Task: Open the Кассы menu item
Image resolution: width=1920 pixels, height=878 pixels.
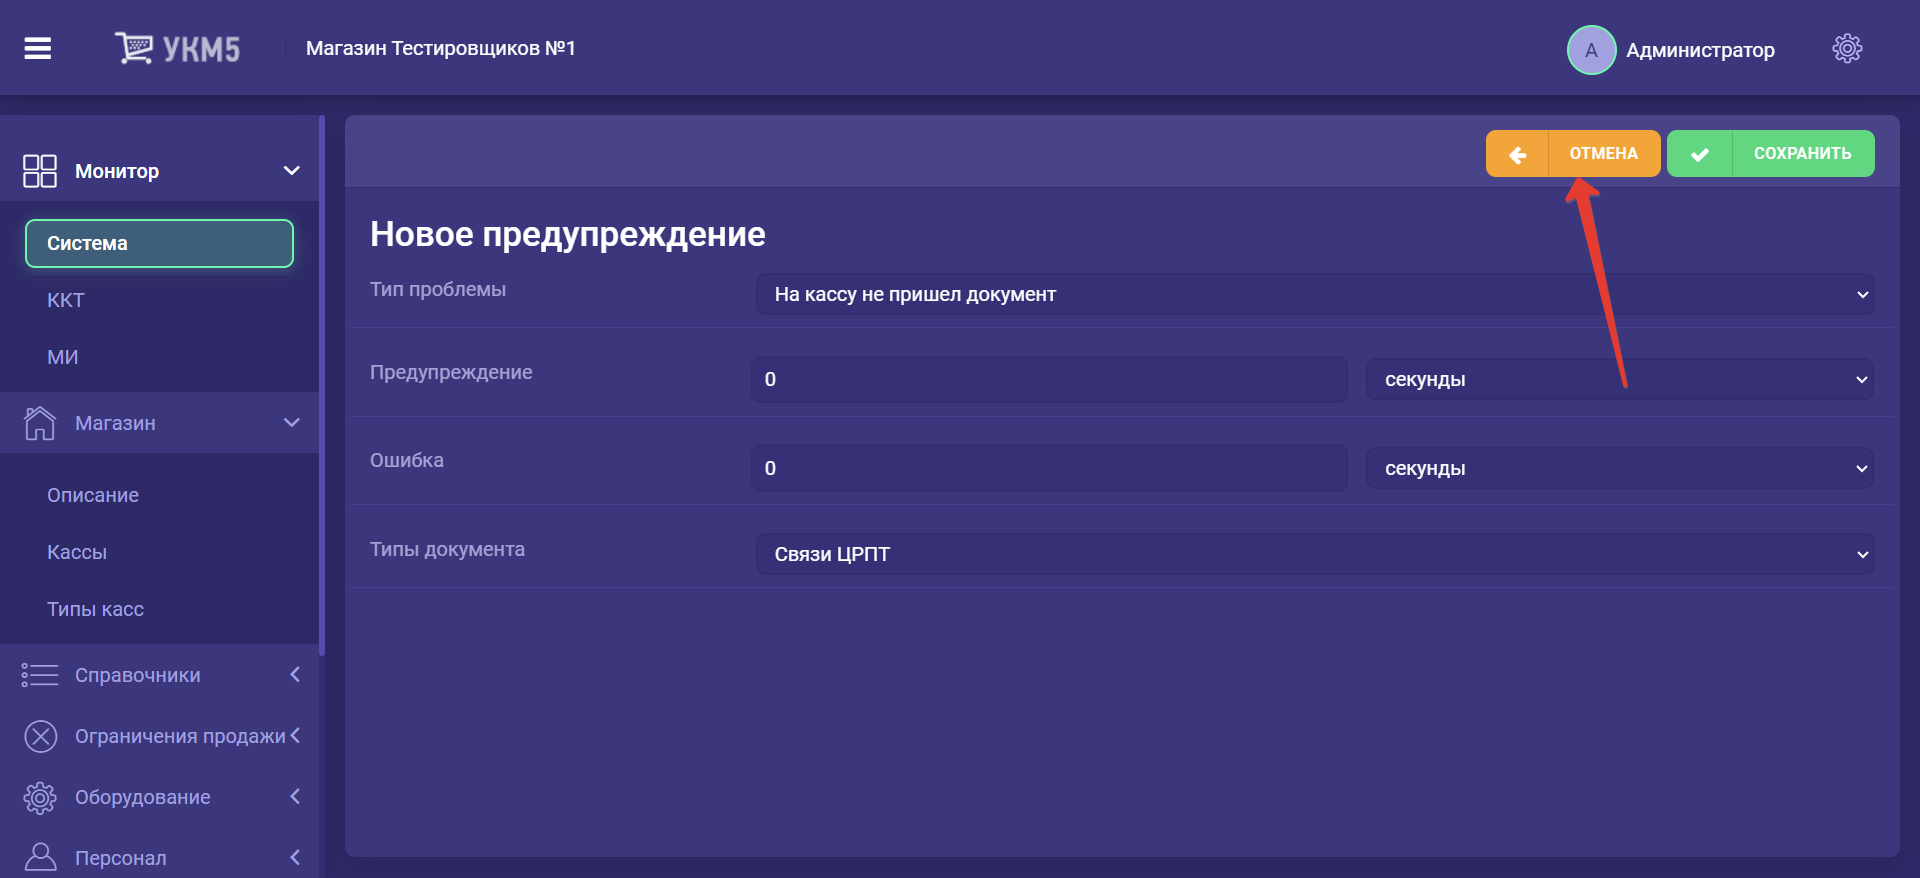Action: click(77, 552)
